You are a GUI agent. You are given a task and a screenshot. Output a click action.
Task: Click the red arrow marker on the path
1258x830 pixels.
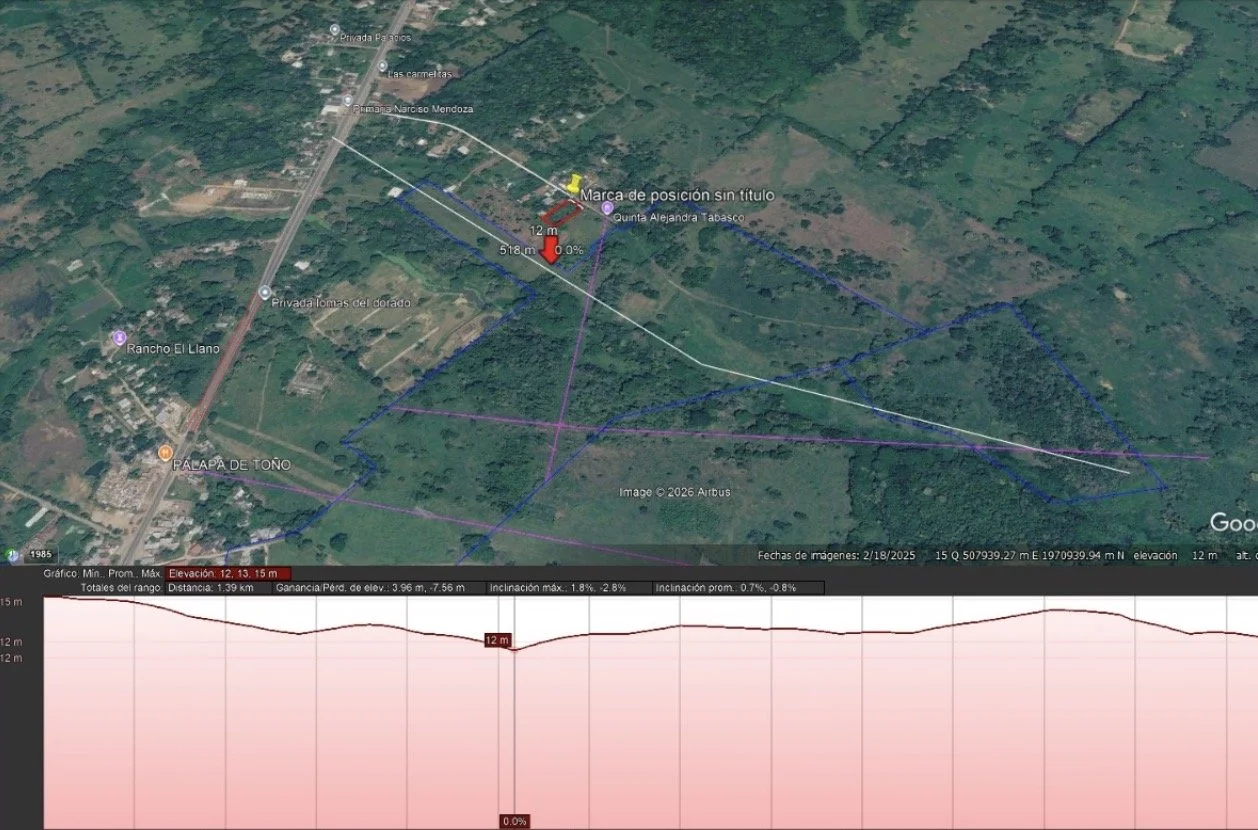548,250
